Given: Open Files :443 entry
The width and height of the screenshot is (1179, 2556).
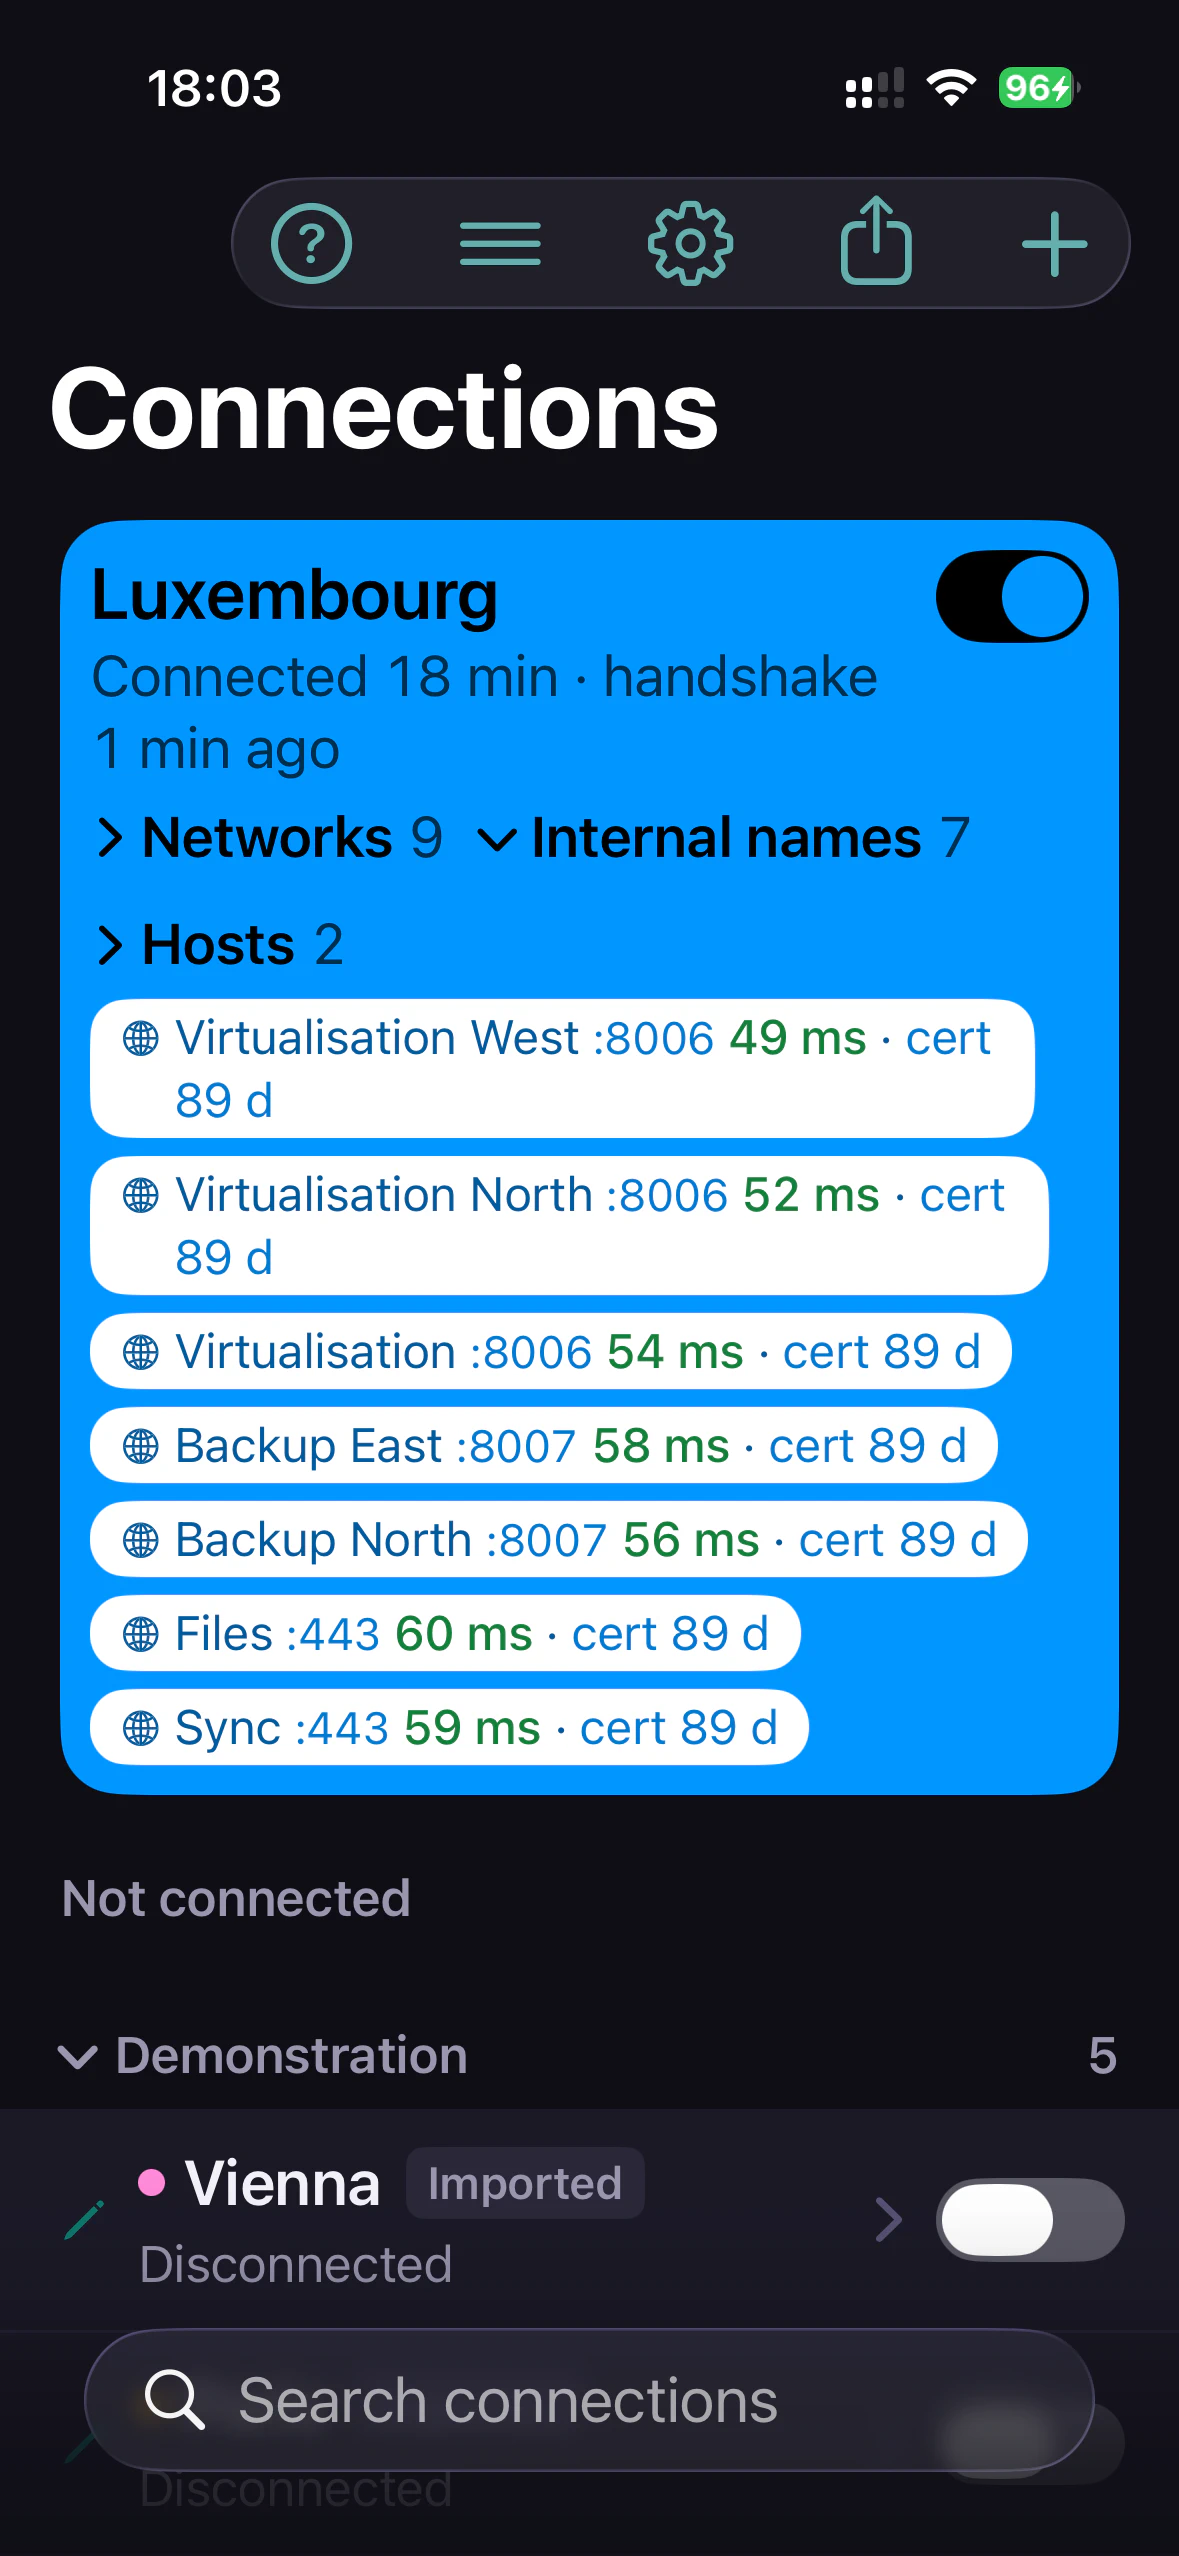Looking at the screenshot, I should point(445,1634).
